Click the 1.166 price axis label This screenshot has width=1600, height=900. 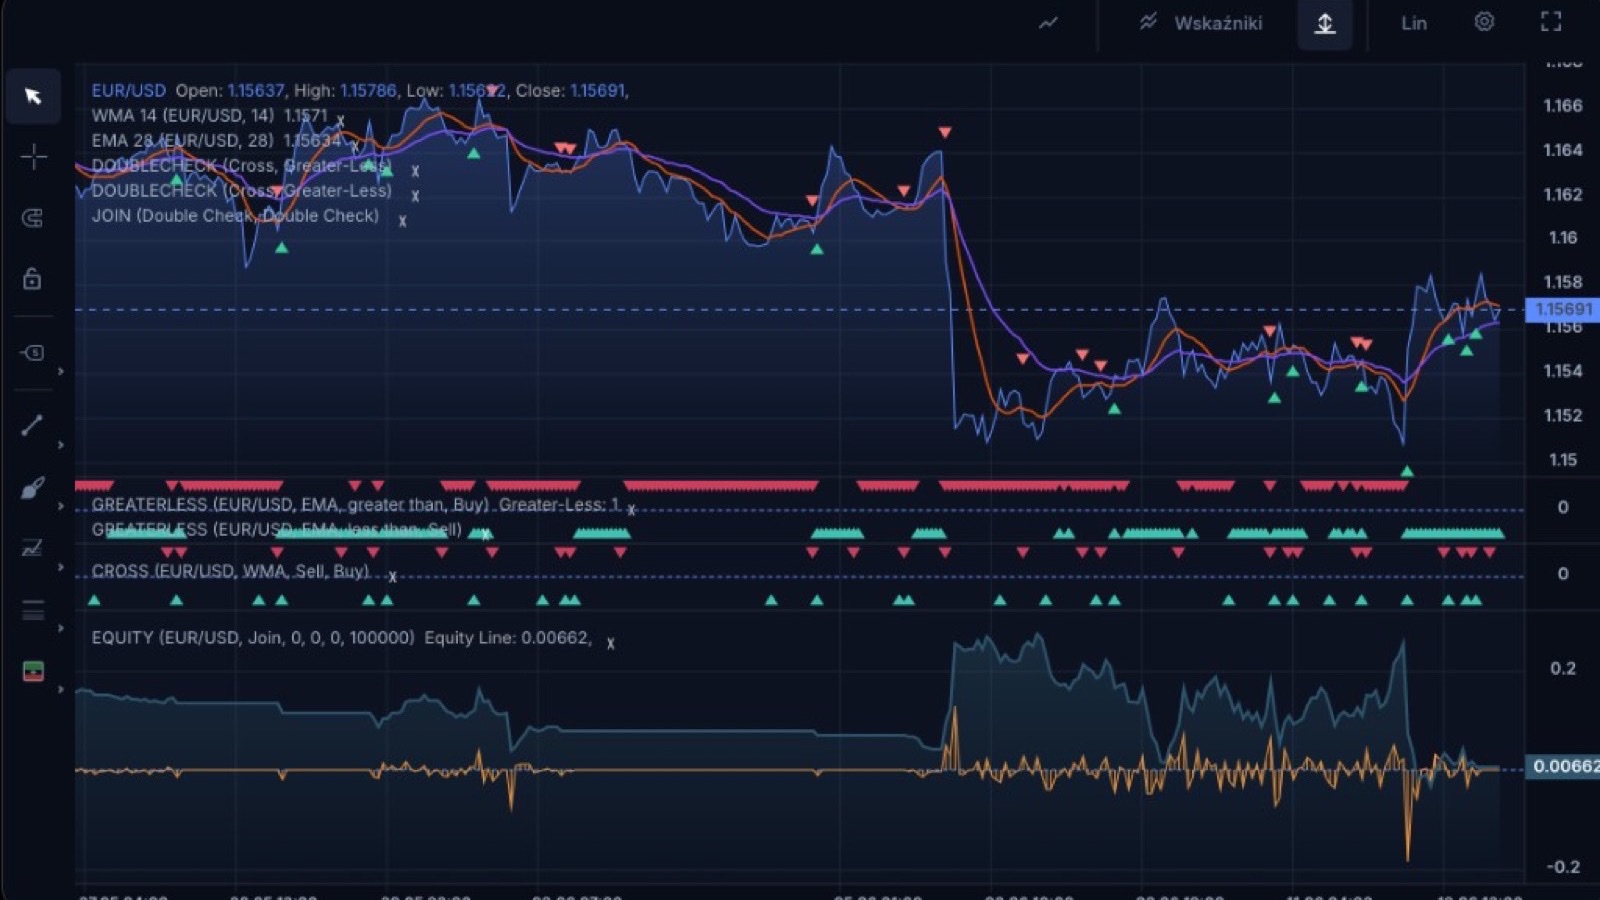pyautogui.click(x=1563, y=105)
